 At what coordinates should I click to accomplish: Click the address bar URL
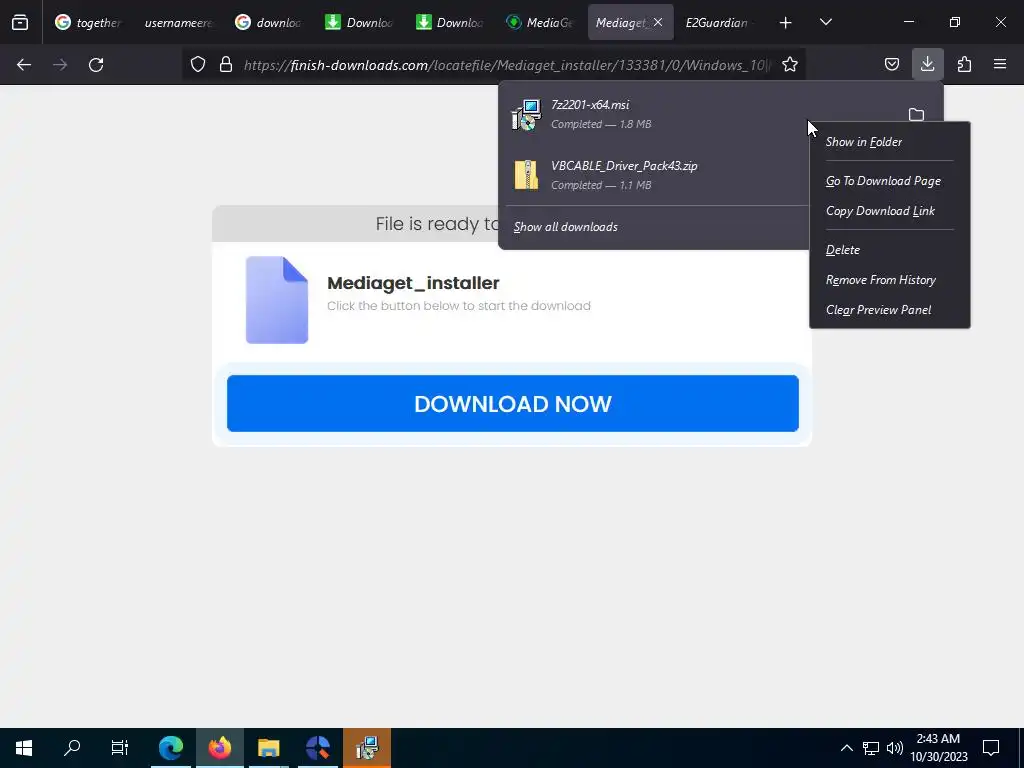[507, 65]
